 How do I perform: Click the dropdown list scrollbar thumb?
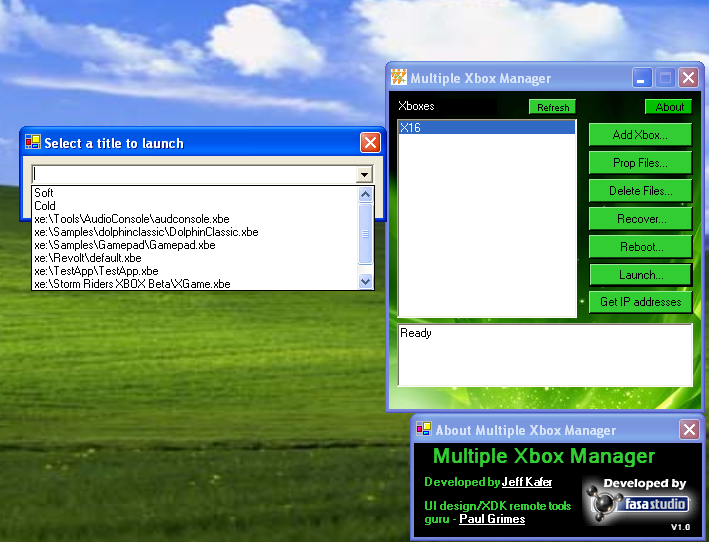click(365, 234)
